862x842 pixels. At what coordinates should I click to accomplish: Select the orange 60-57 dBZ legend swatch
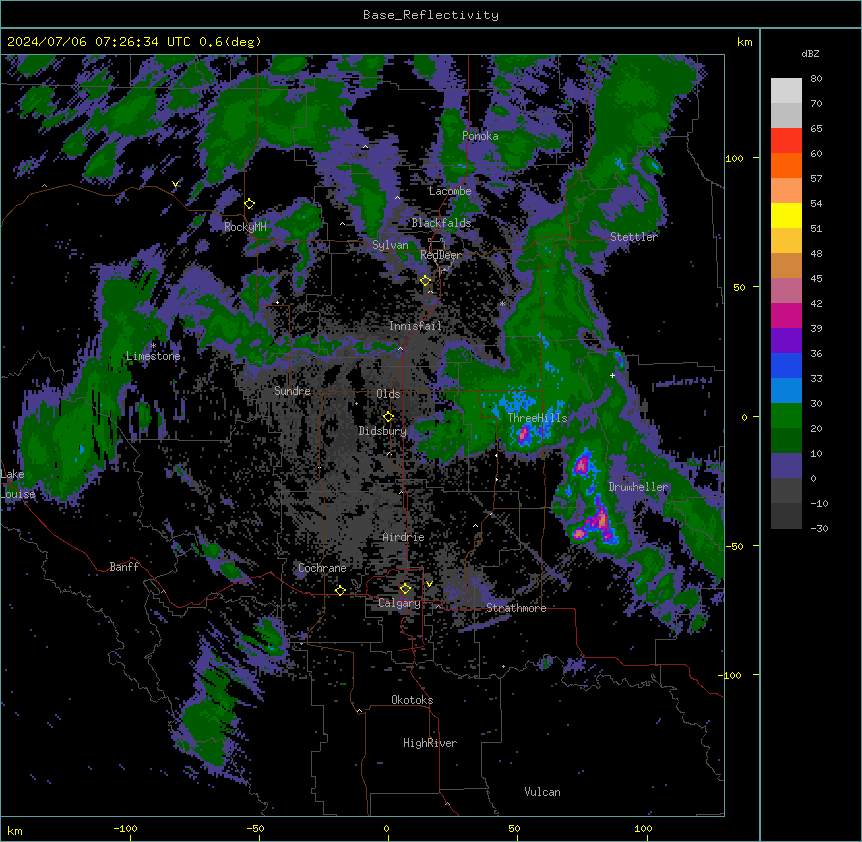click(x=786, y=165)
